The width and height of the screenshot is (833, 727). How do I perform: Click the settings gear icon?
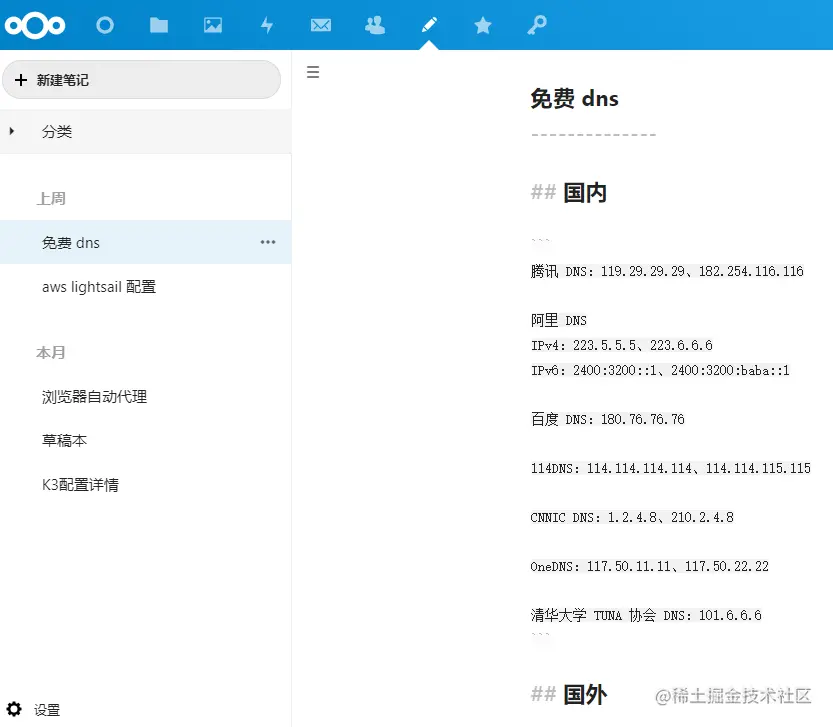point(14,709)
